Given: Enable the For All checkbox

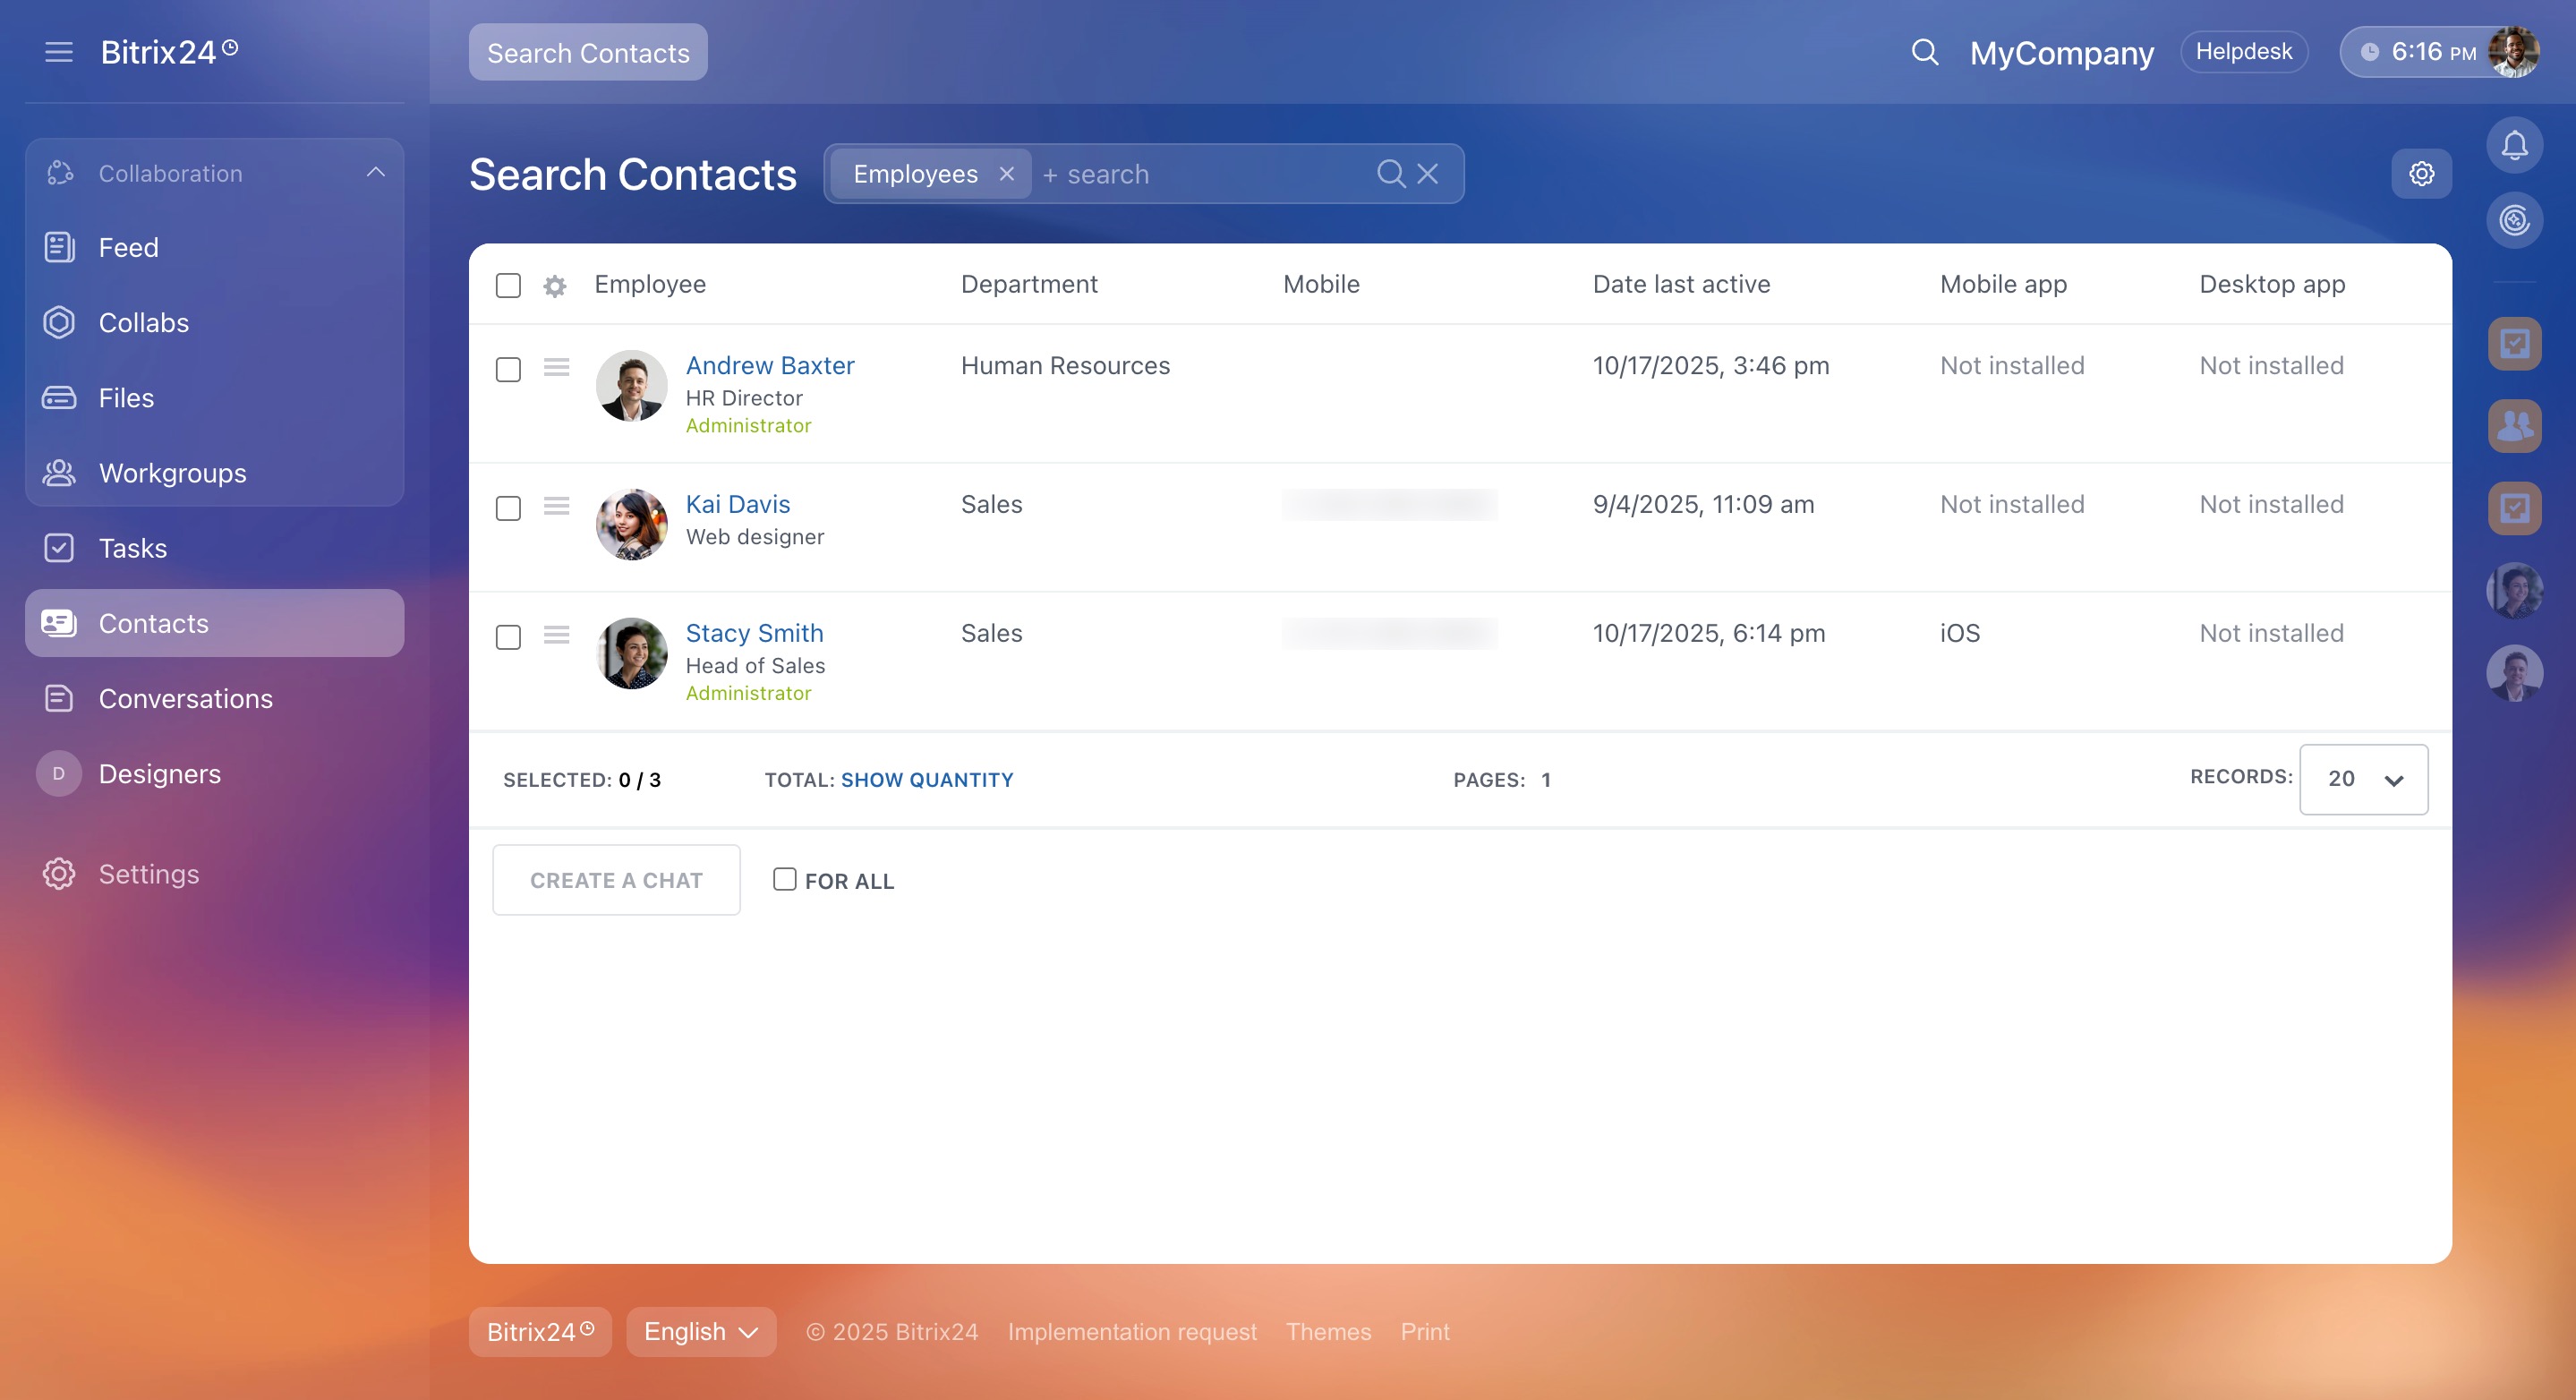Looking at the screenshot, I should pos(785,879).
